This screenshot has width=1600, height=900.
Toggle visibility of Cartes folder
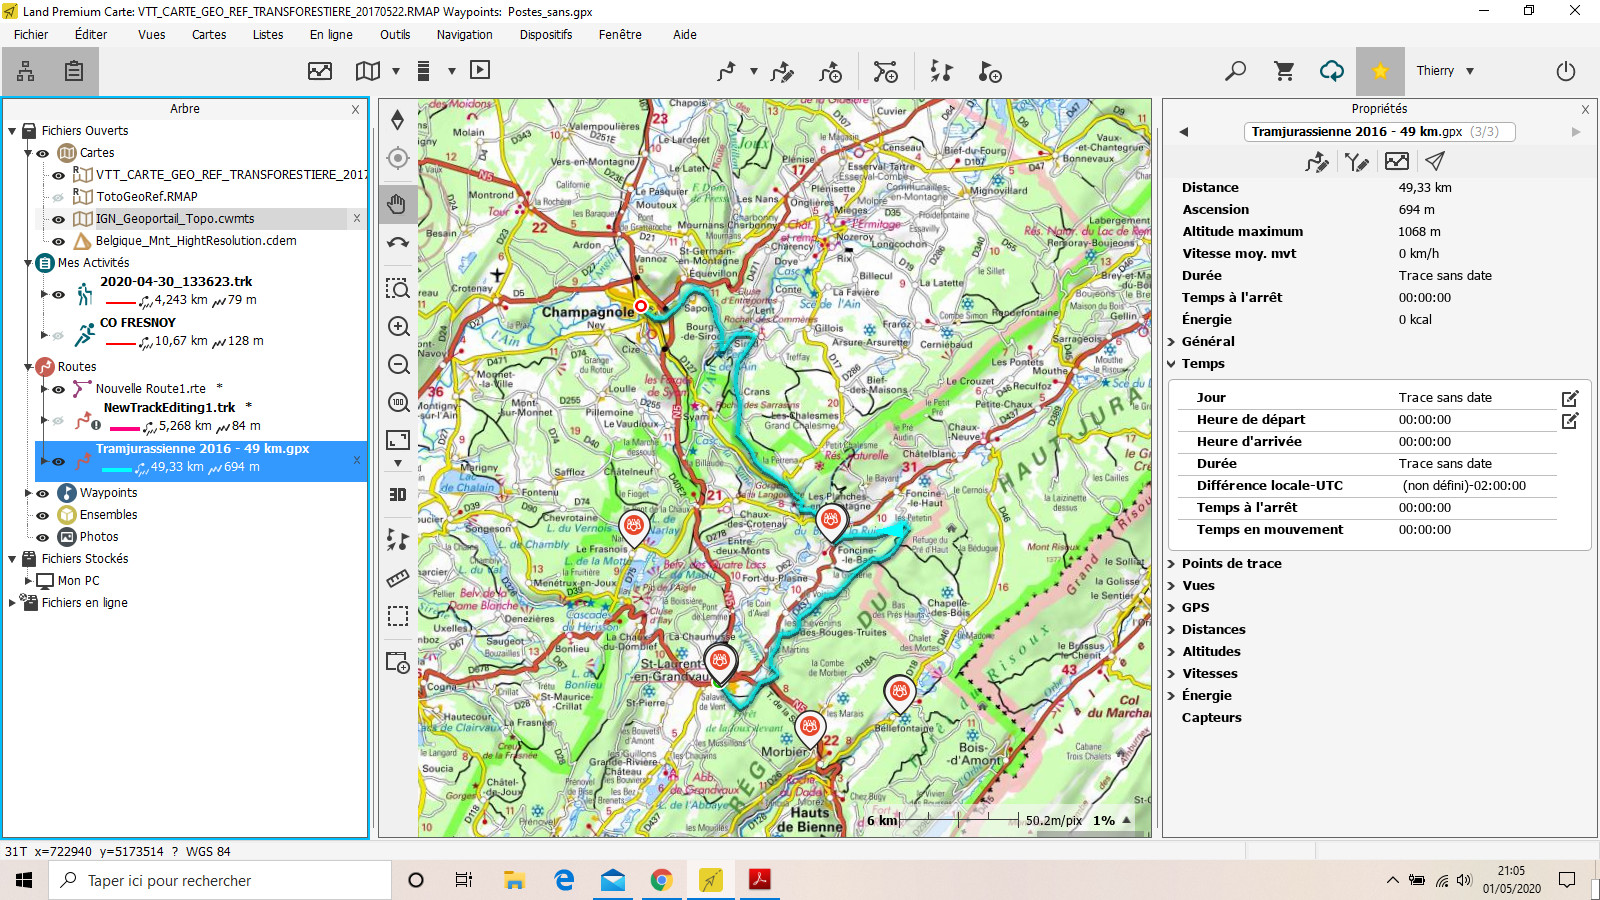(x=42, y=153)
